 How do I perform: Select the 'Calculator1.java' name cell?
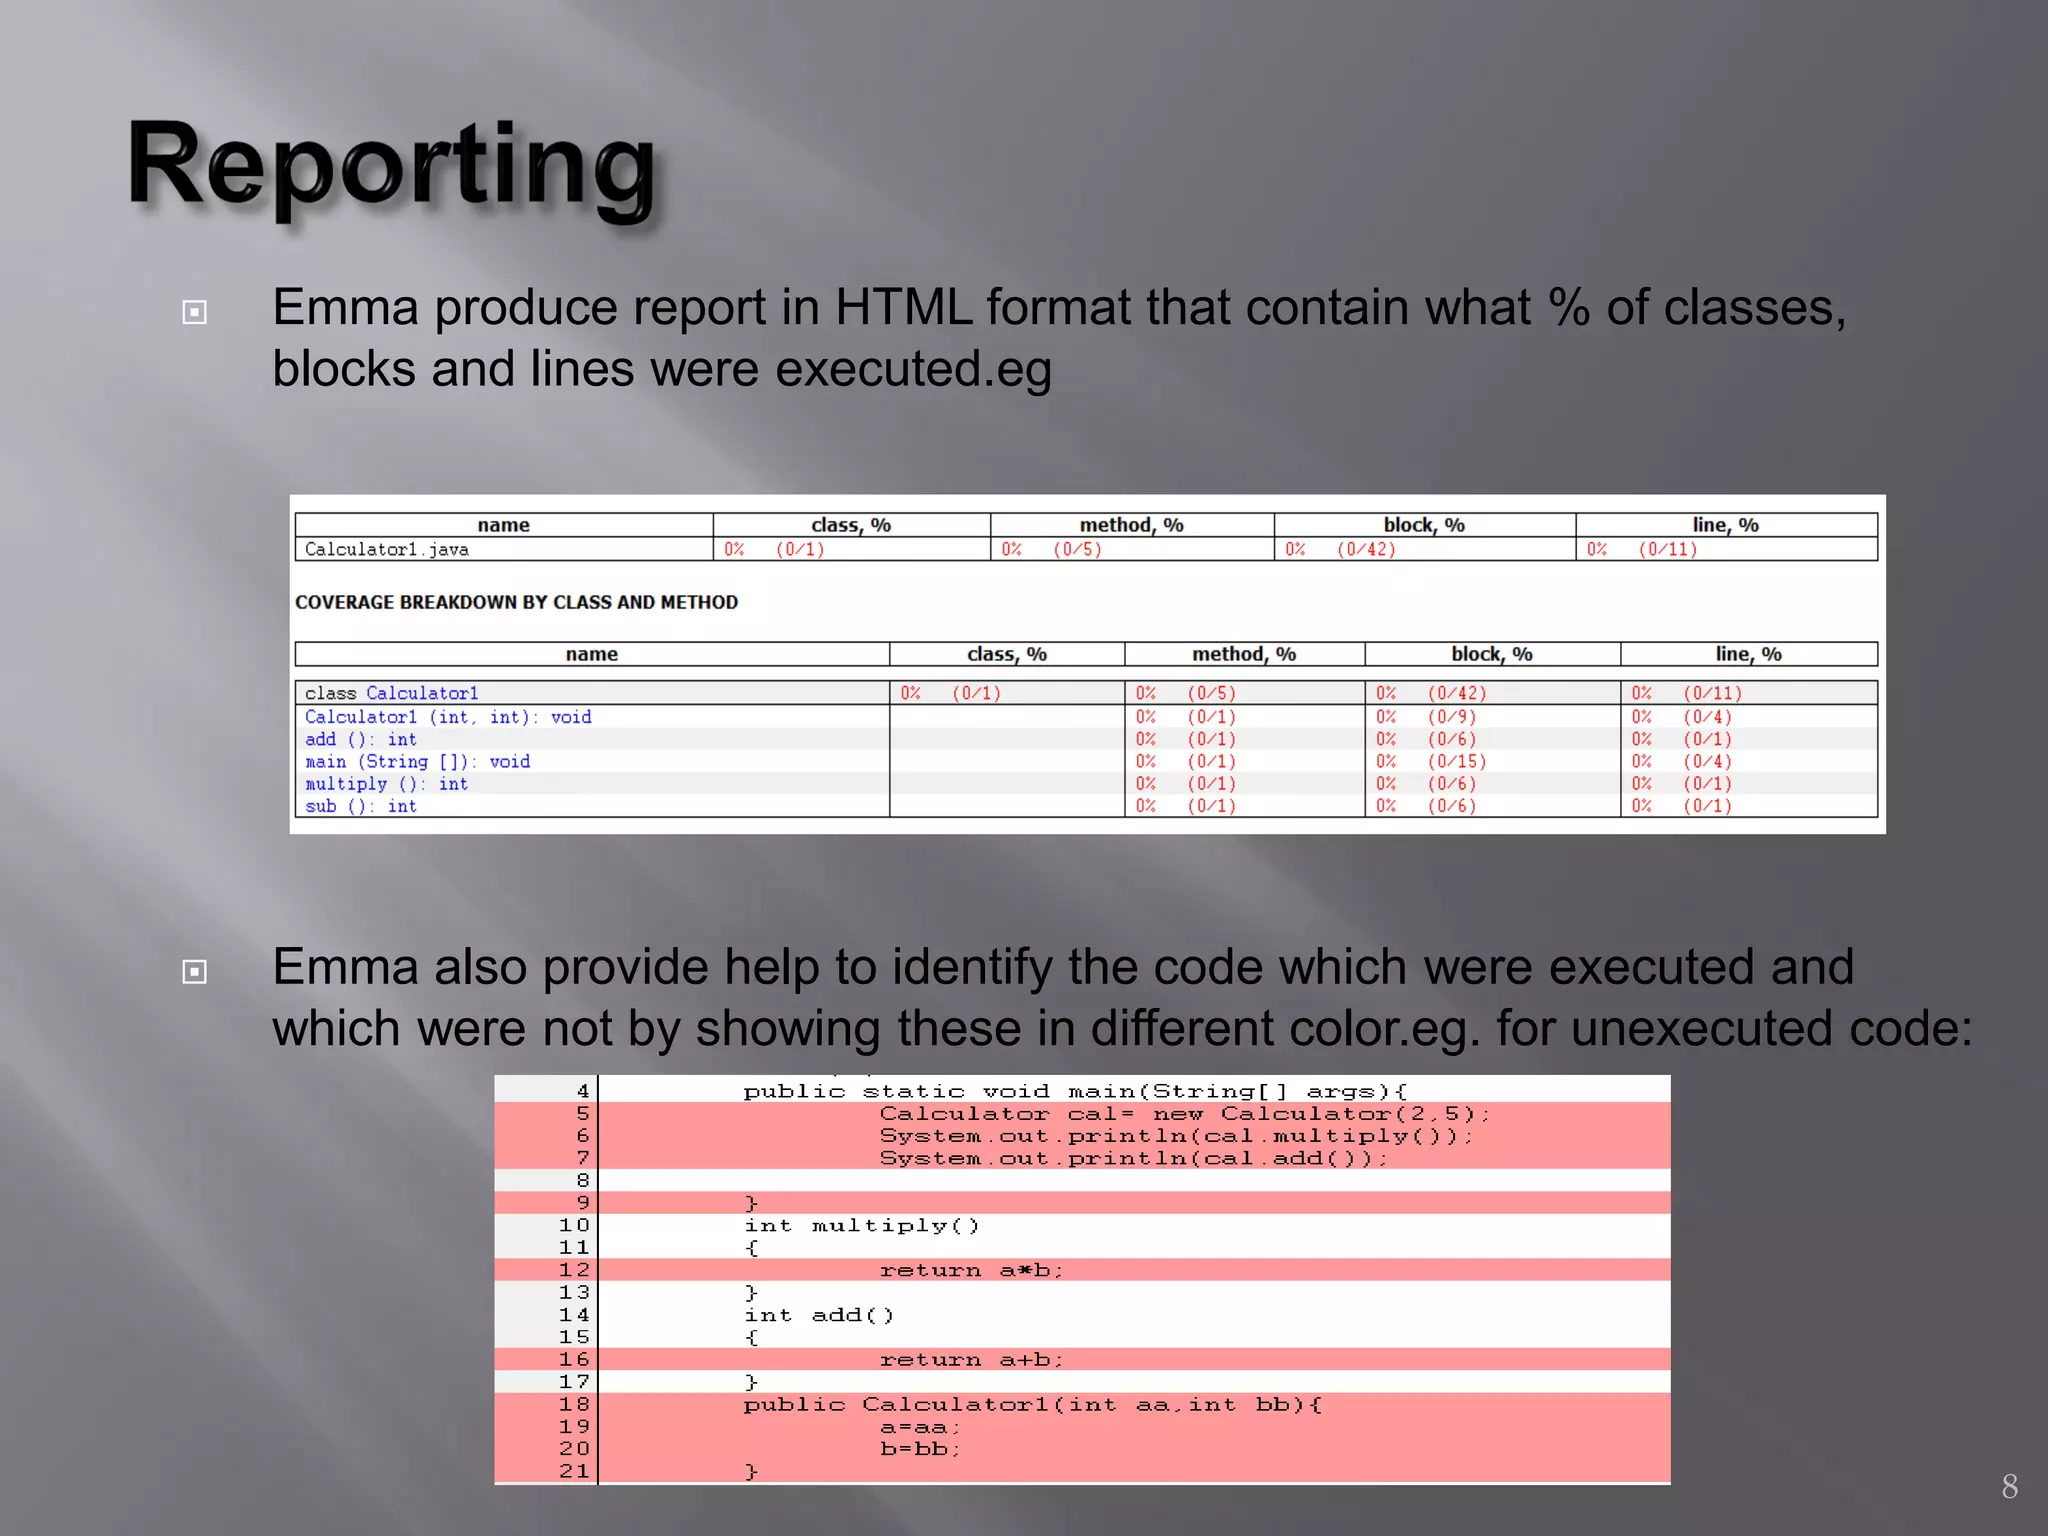click(x=504, y=549)
